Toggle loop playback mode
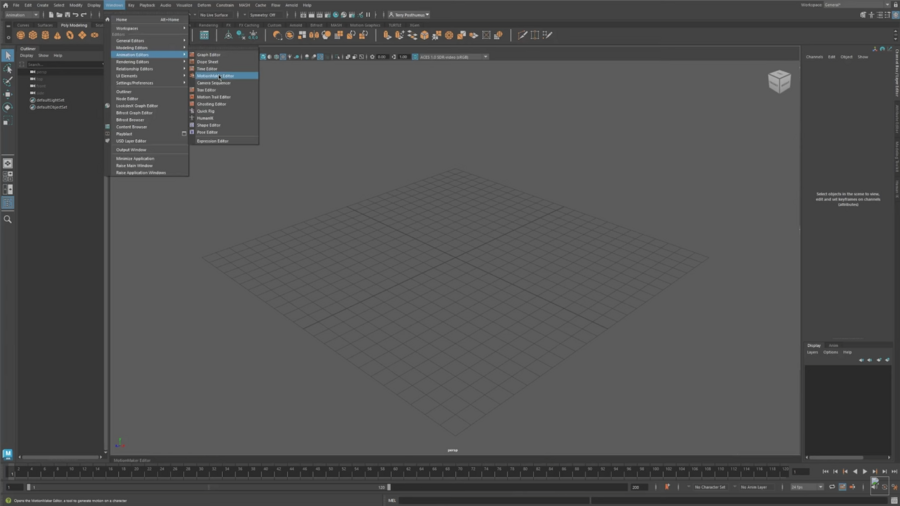Viewport: 900px width, 506px height. coord(831,487)
